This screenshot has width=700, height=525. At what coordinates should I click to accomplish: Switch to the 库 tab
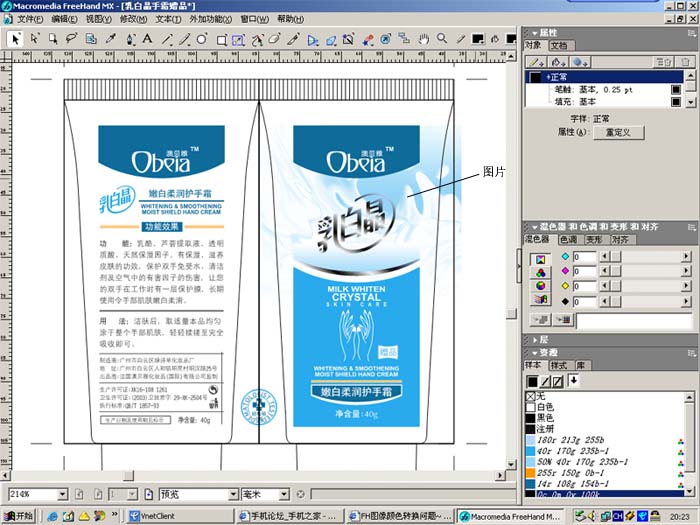[581, 365]
